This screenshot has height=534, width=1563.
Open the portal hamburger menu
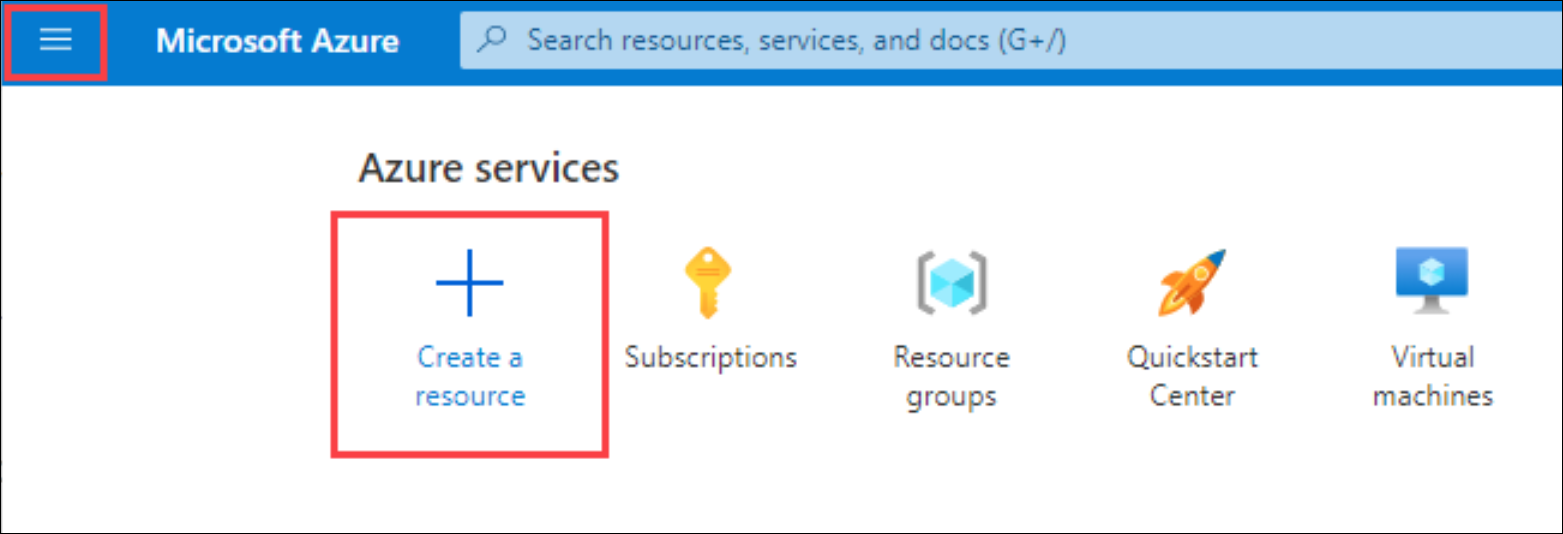pos(55,40)
